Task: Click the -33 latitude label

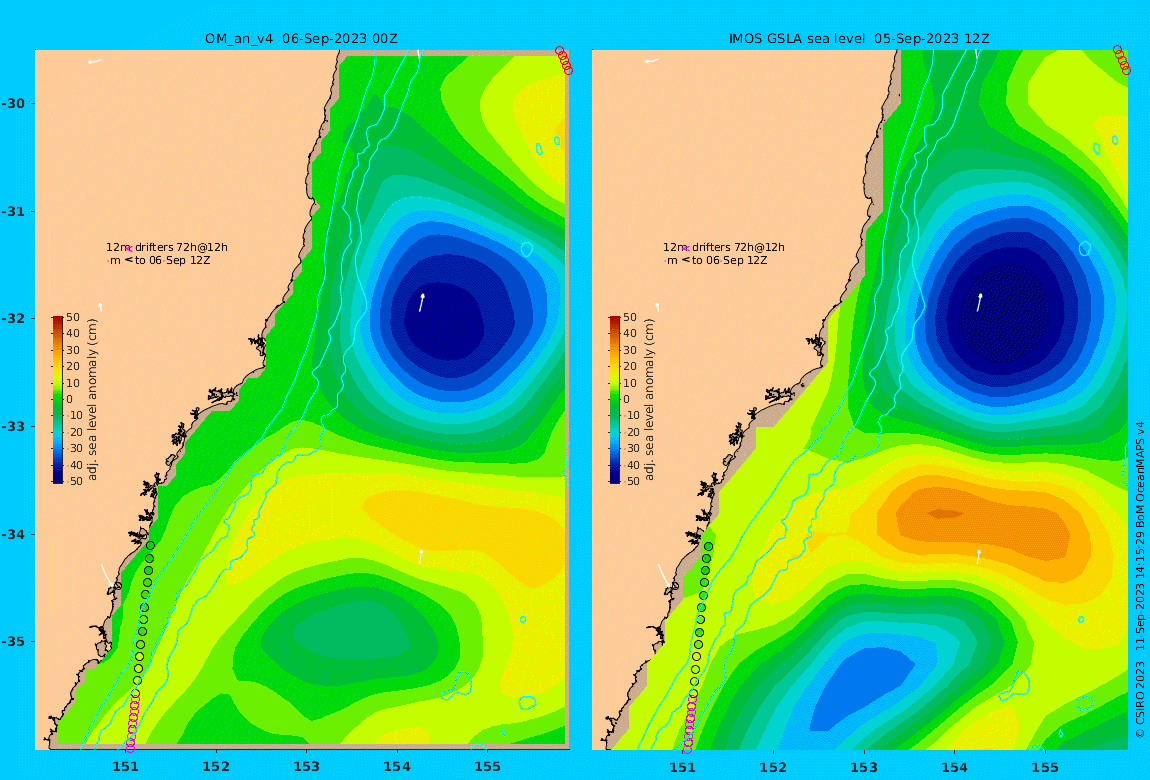Action: (x=12, y=426)
